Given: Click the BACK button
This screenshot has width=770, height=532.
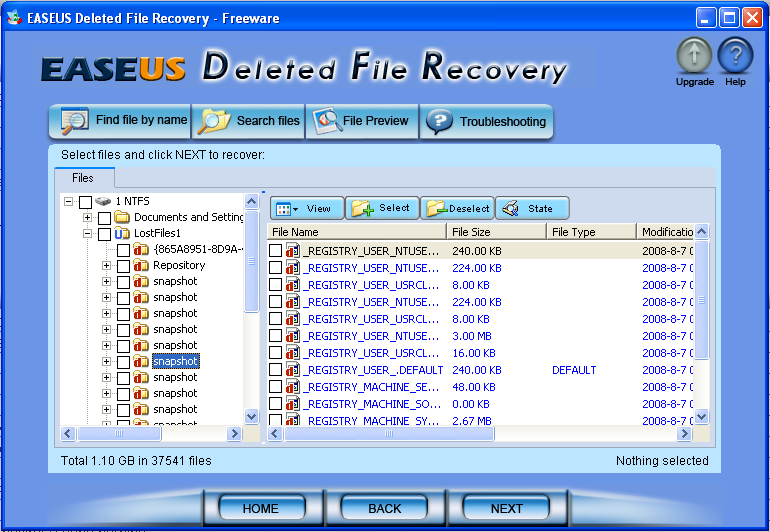Looking at the screenshot, I should click(385, 508).
